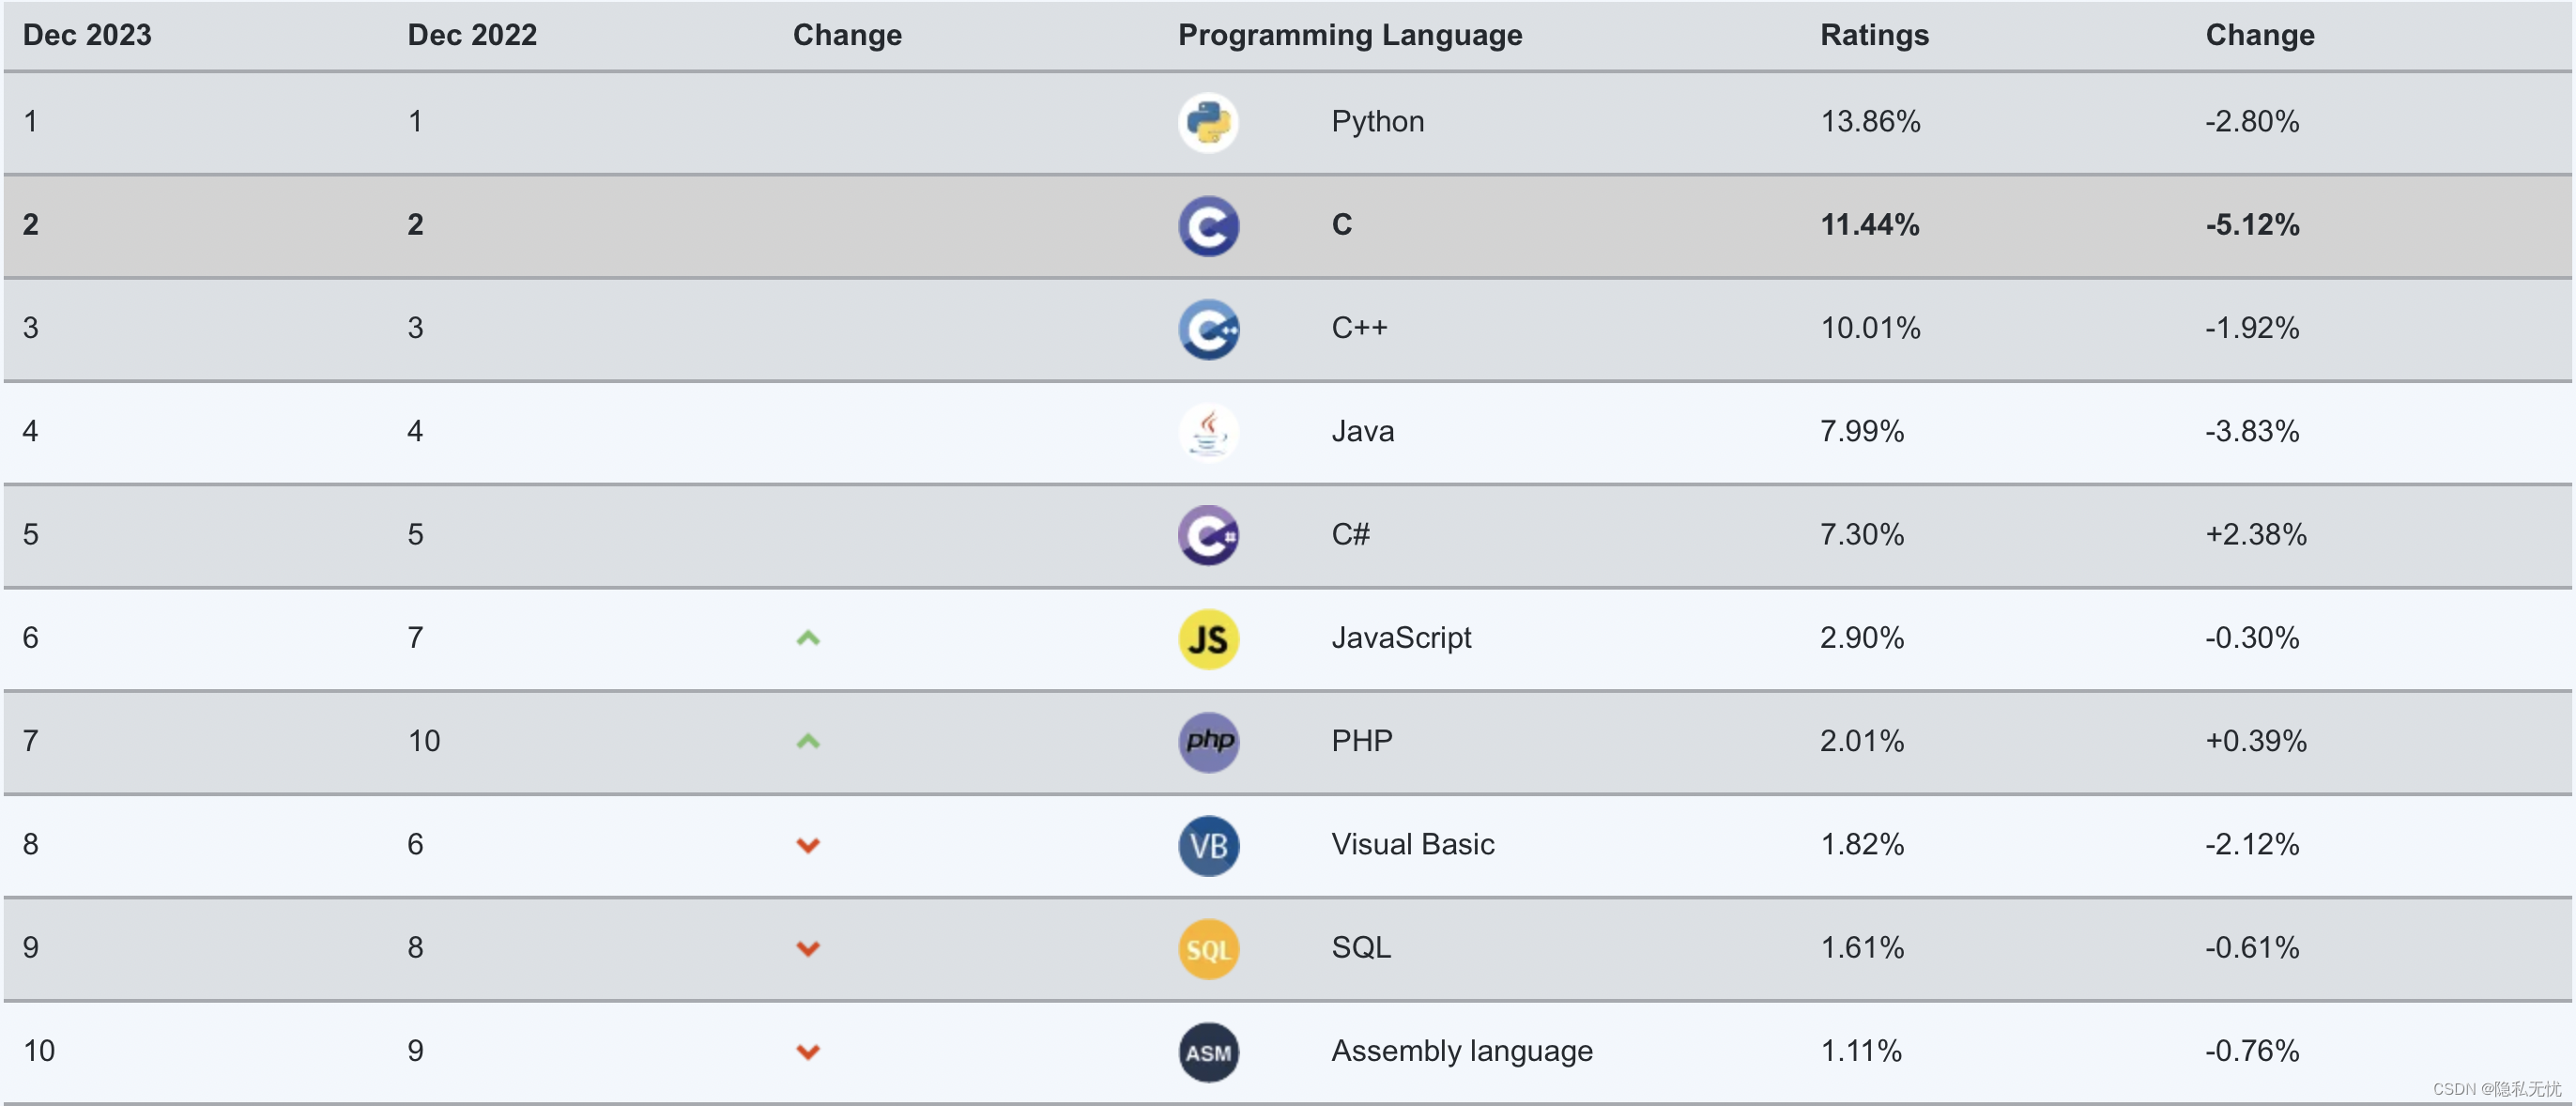
Task: Click the Java coffee cup logo
Action: coord(1208,432)
